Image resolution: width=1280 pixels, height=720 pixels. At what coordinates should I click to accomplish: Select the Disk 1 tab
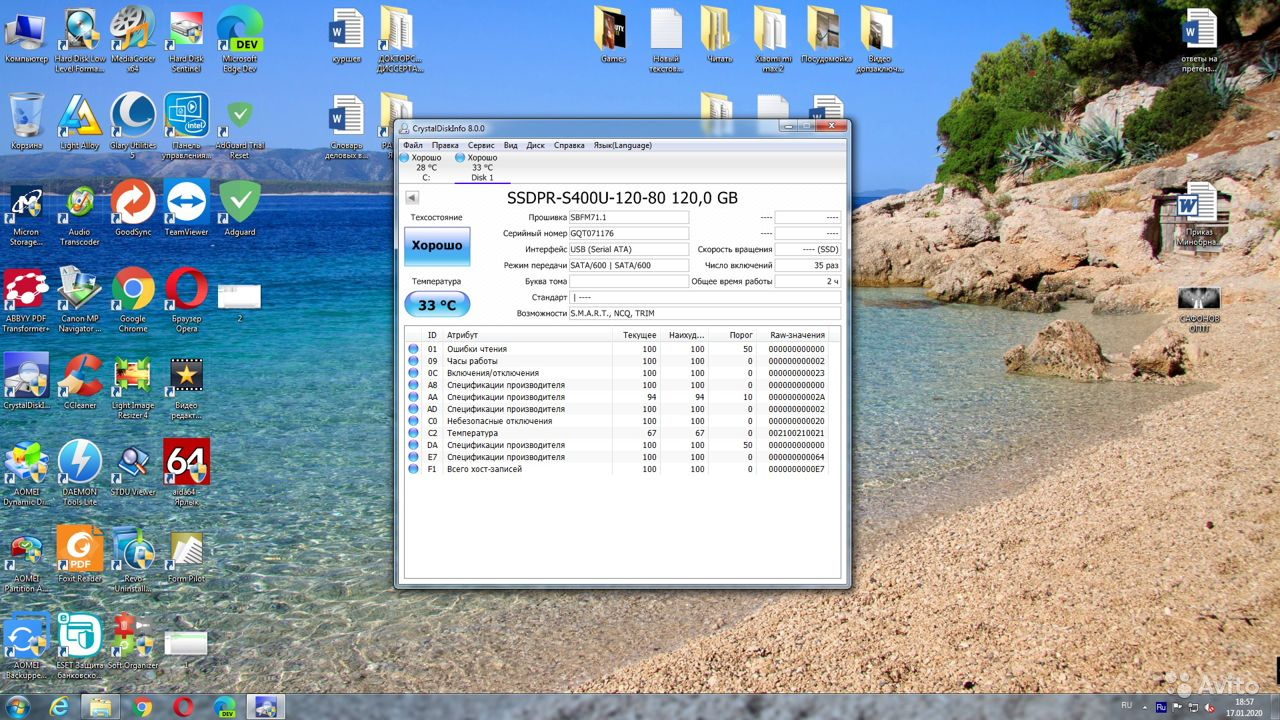pos(482,167)
